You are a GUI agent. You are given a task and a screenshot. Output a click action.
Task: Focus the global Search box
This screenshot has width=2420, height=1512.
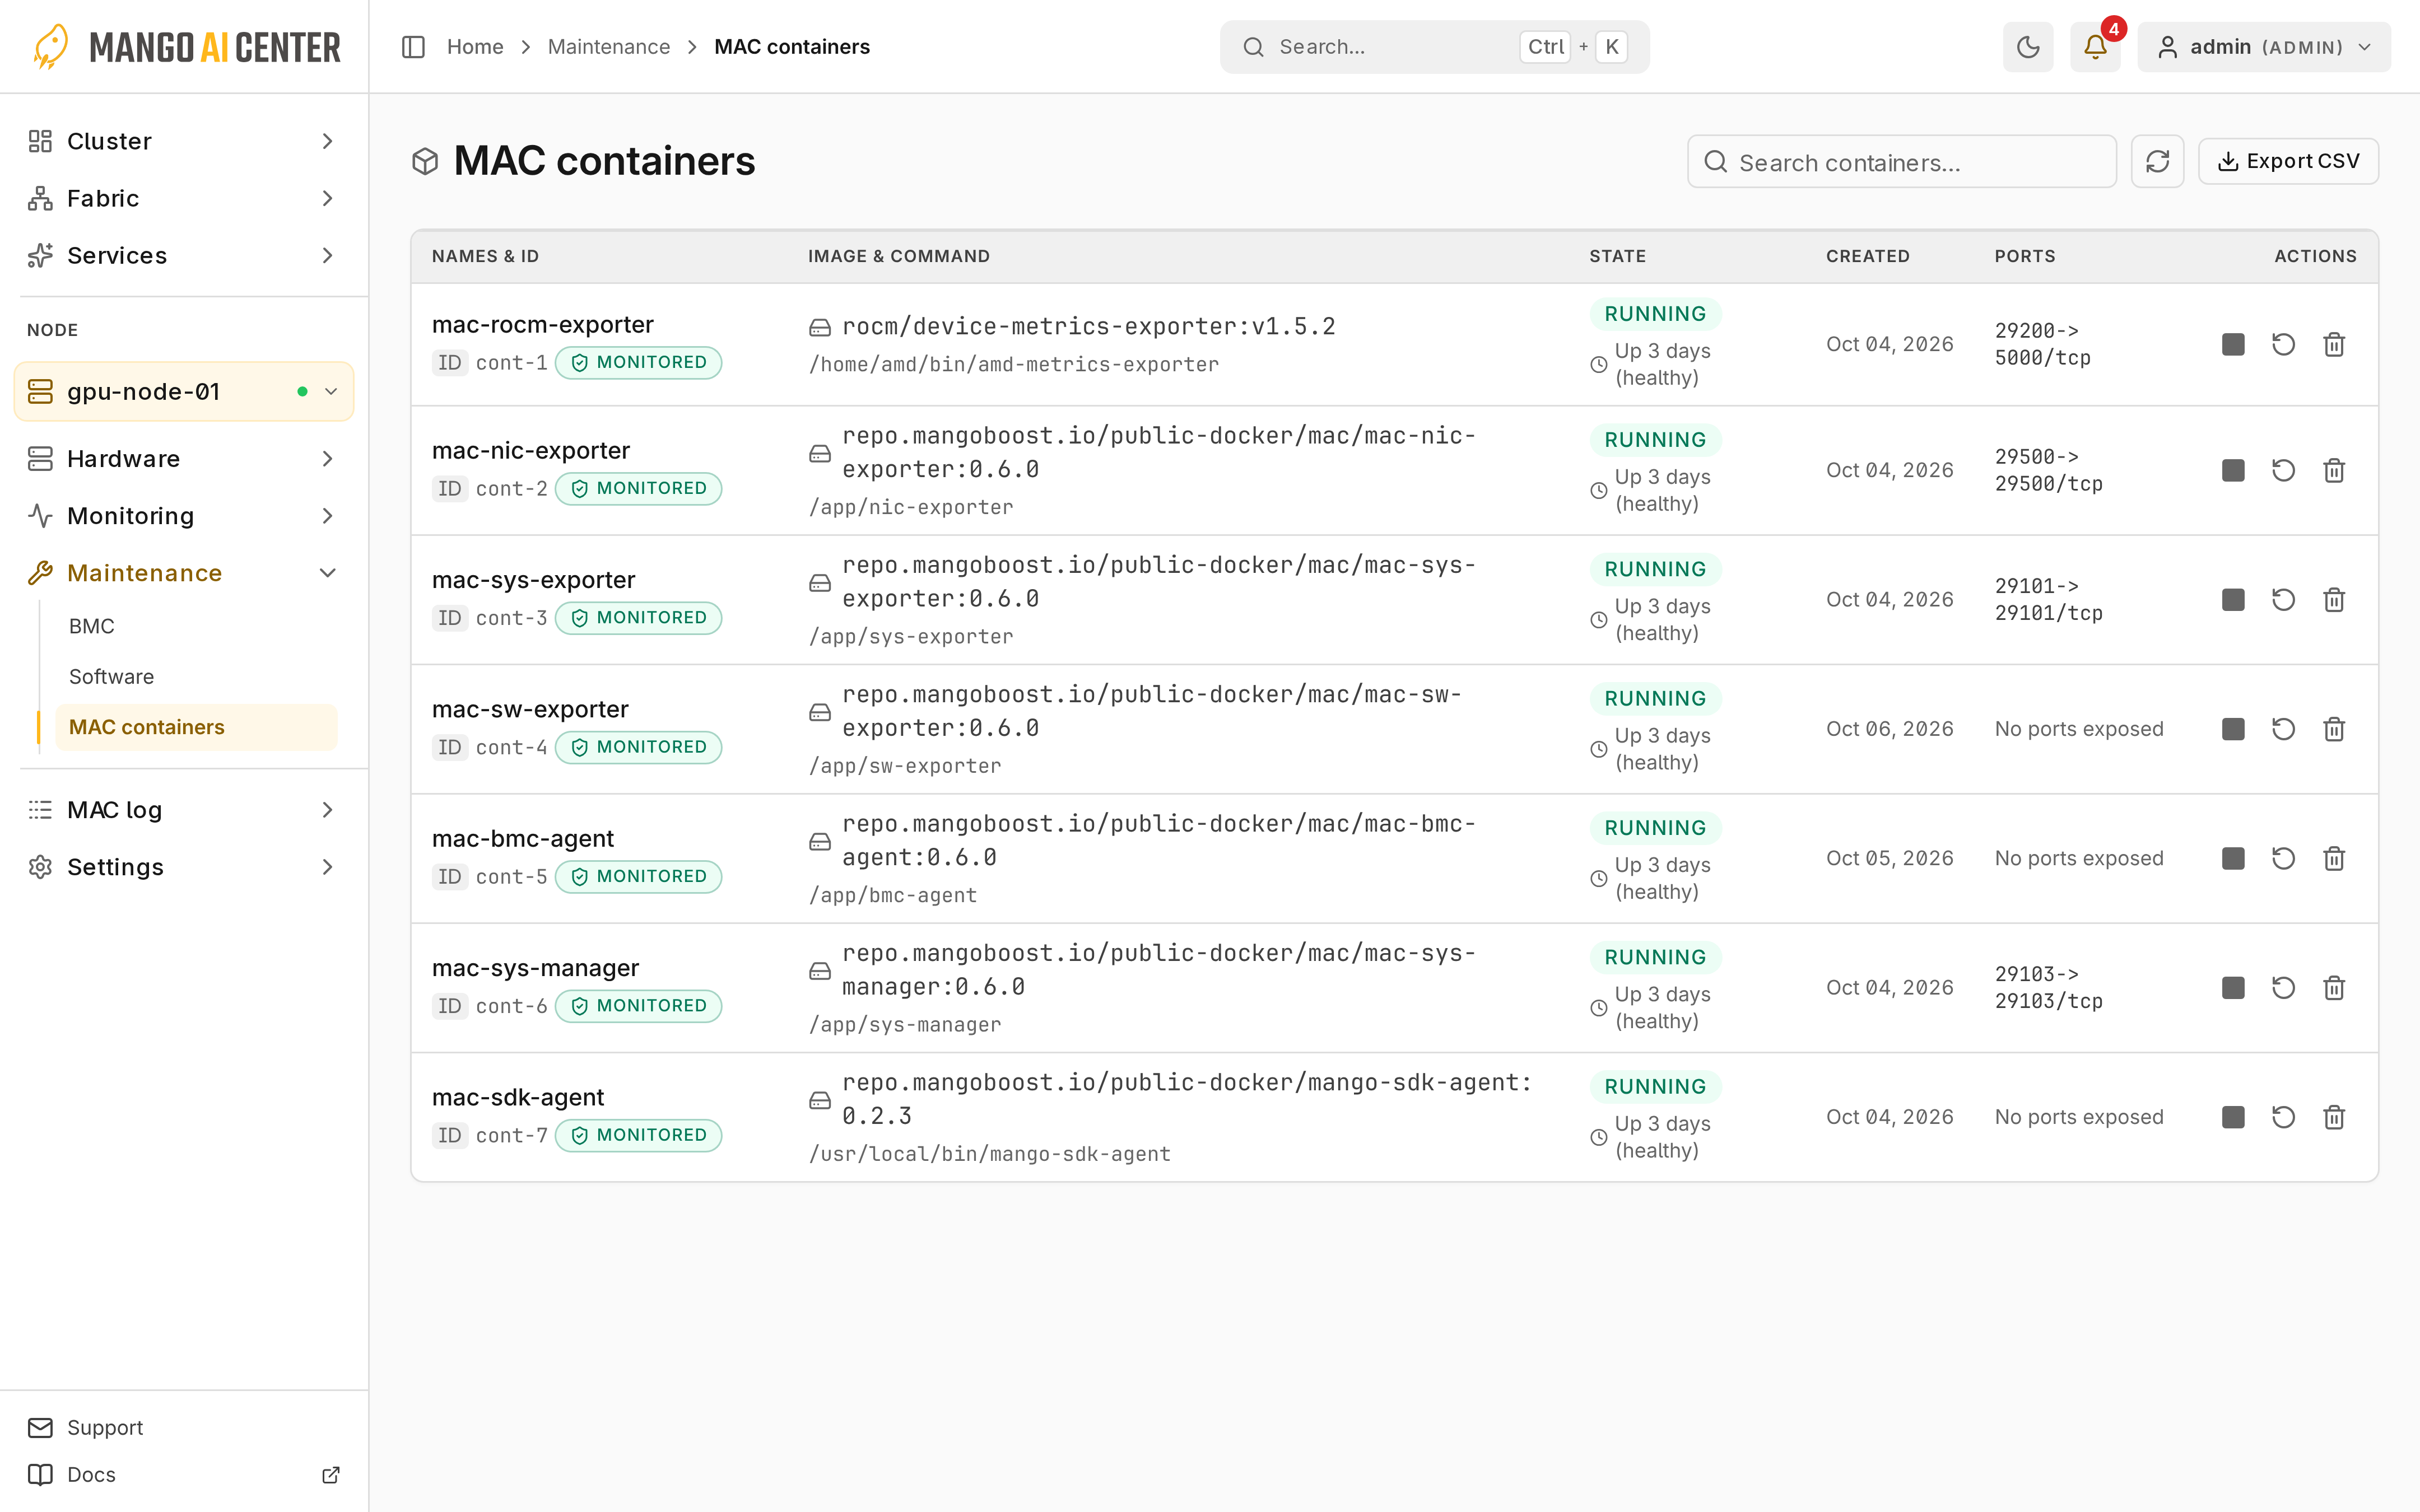pos(1434,47)
